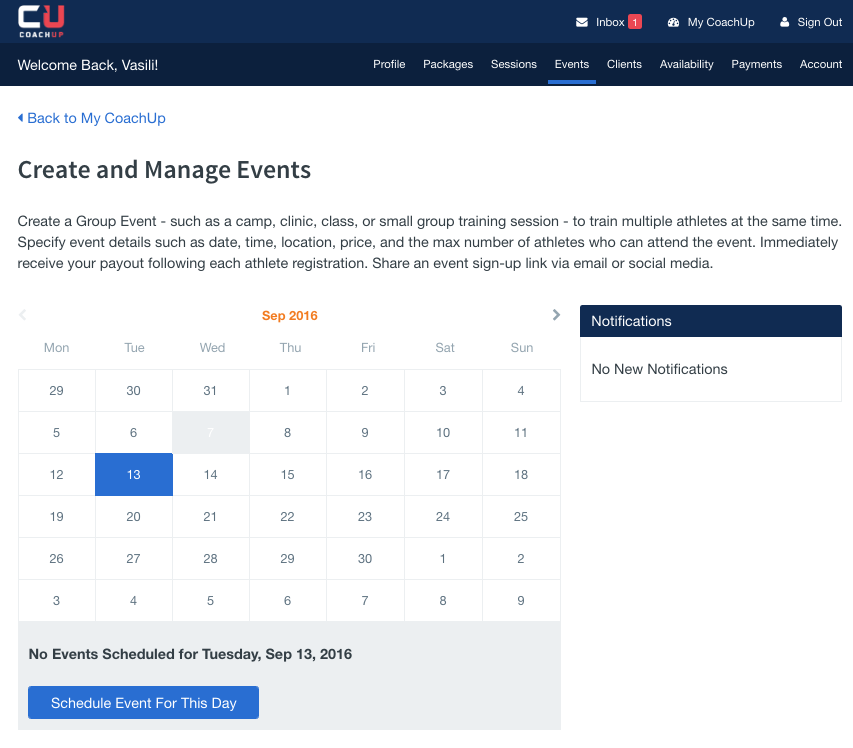Select August 29 in the calendar
Screen dimensions: 853x748
tap(57, 391)
